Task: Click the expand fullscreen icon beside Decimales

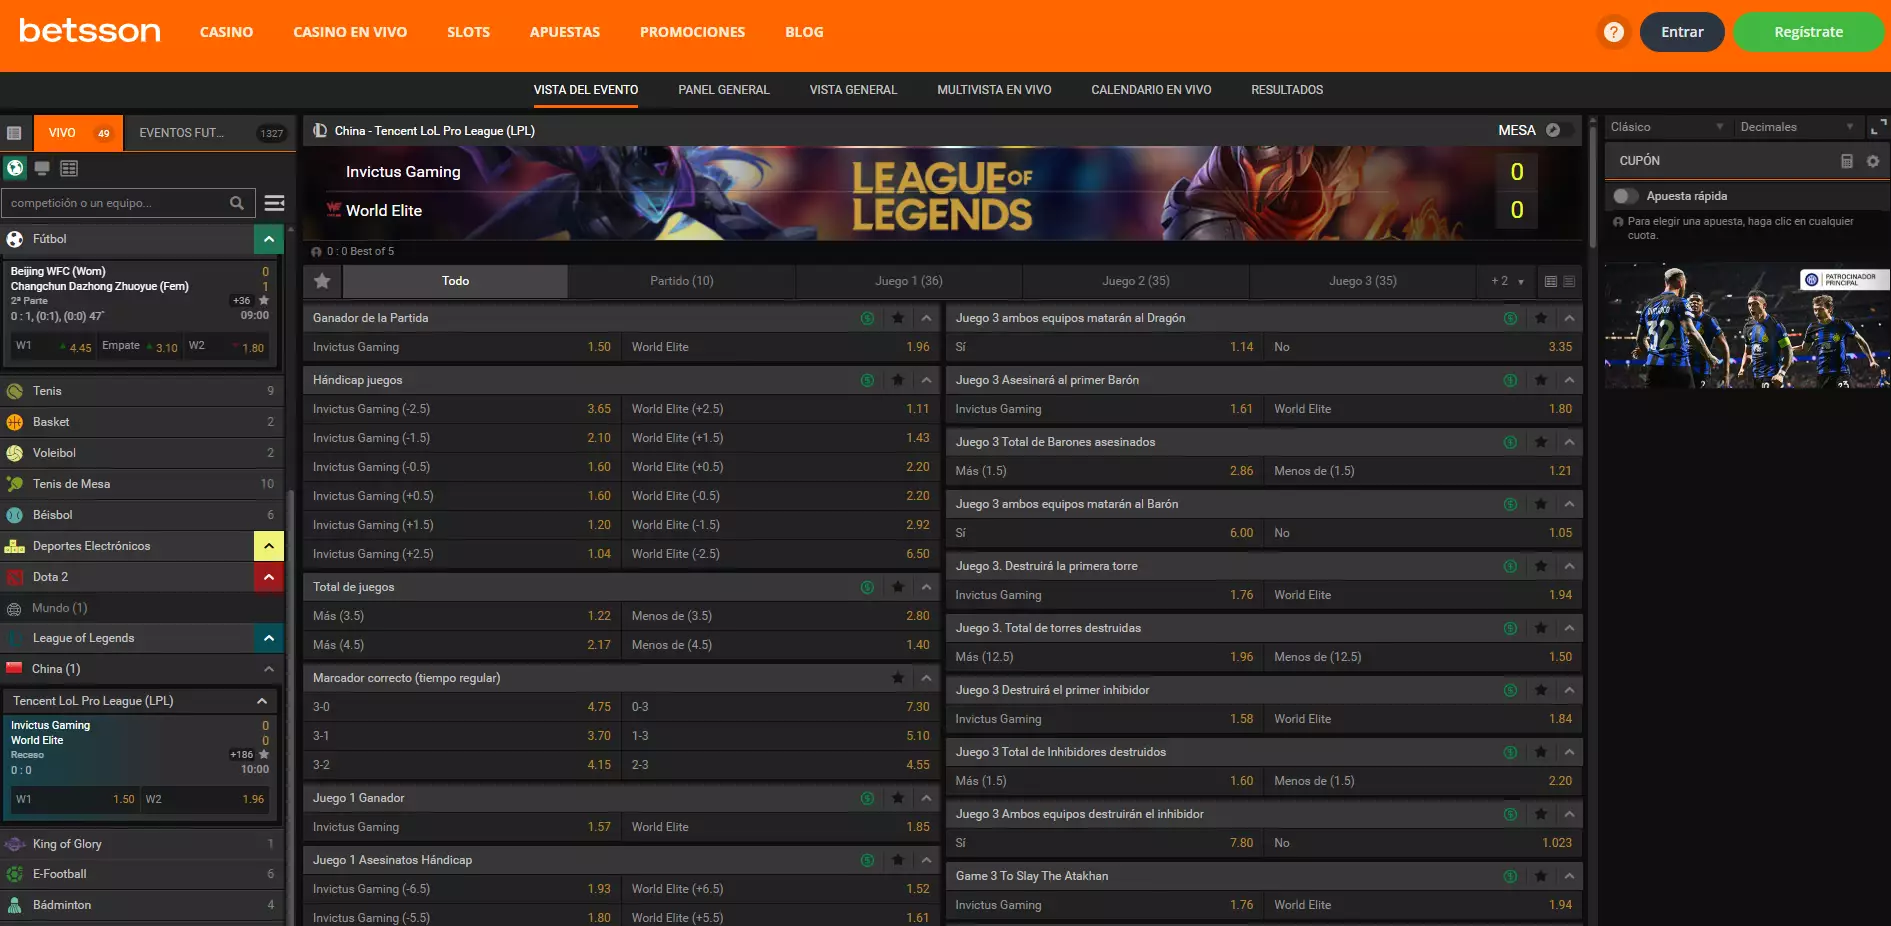Action: click(1878, 127)
